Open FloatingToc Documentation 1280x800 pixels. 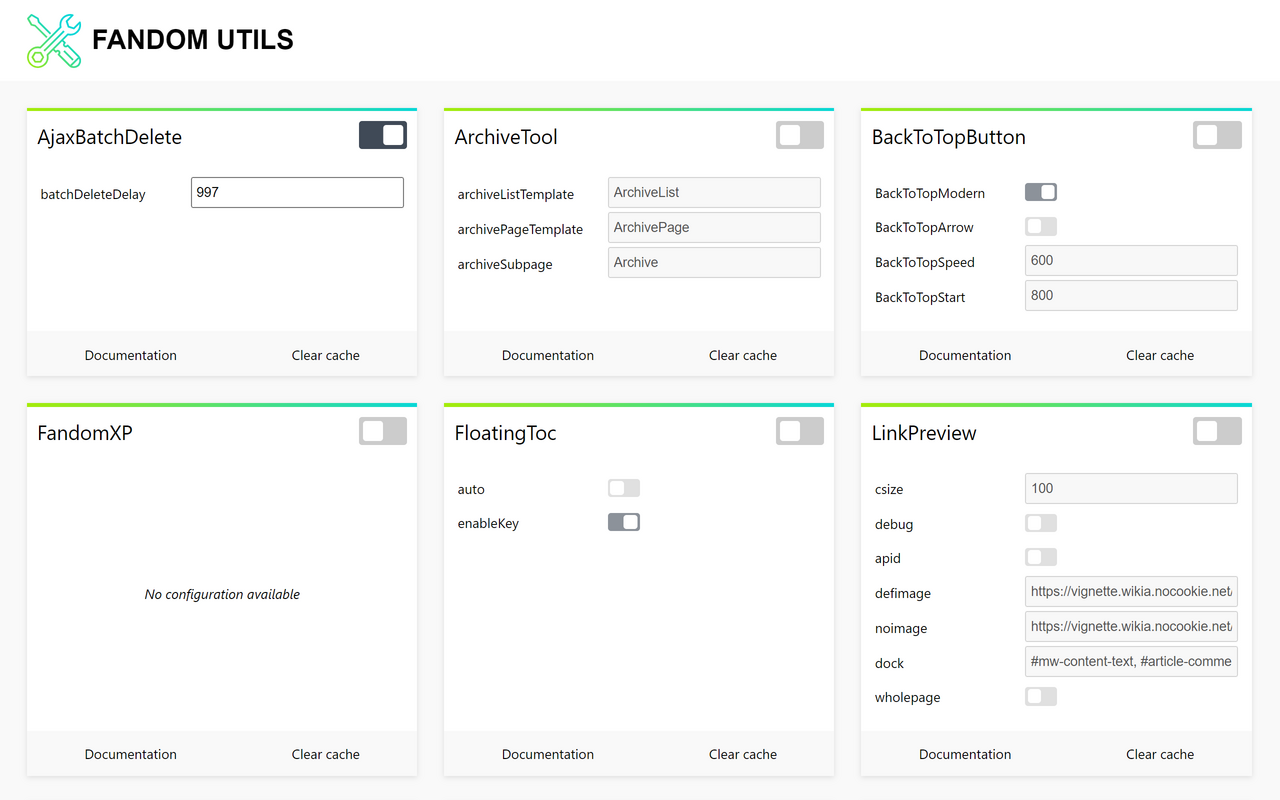point(548,754)
